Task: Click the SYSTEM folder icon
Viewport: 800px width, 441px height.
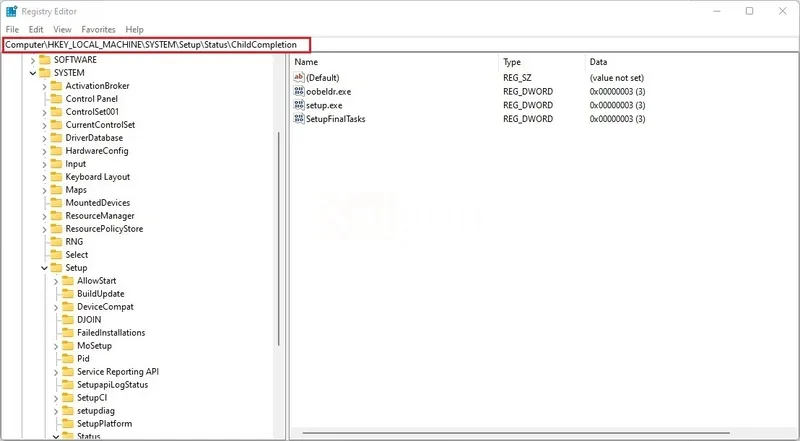Action: [45, 72]
